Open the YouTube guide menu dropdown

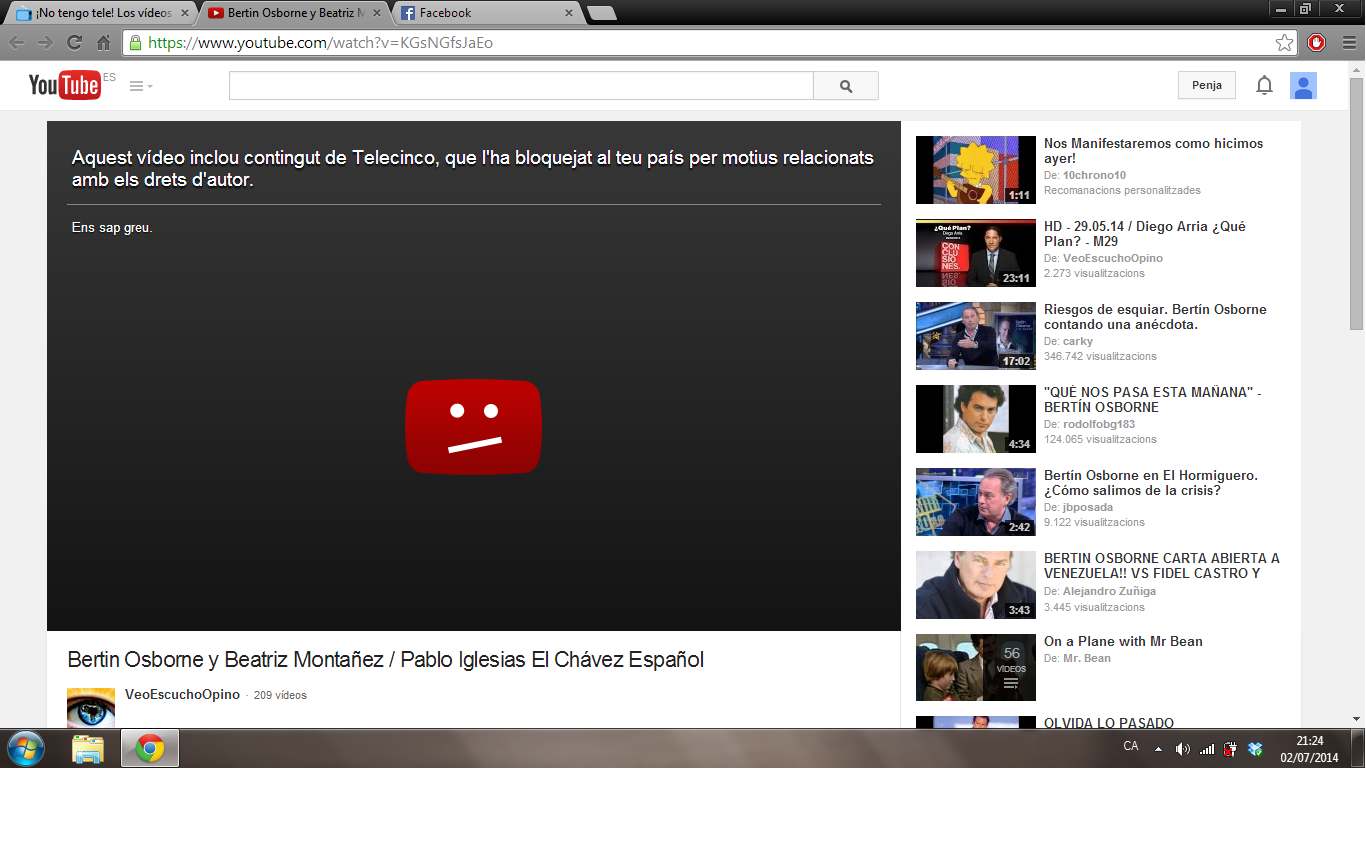[x=141, y=86]
